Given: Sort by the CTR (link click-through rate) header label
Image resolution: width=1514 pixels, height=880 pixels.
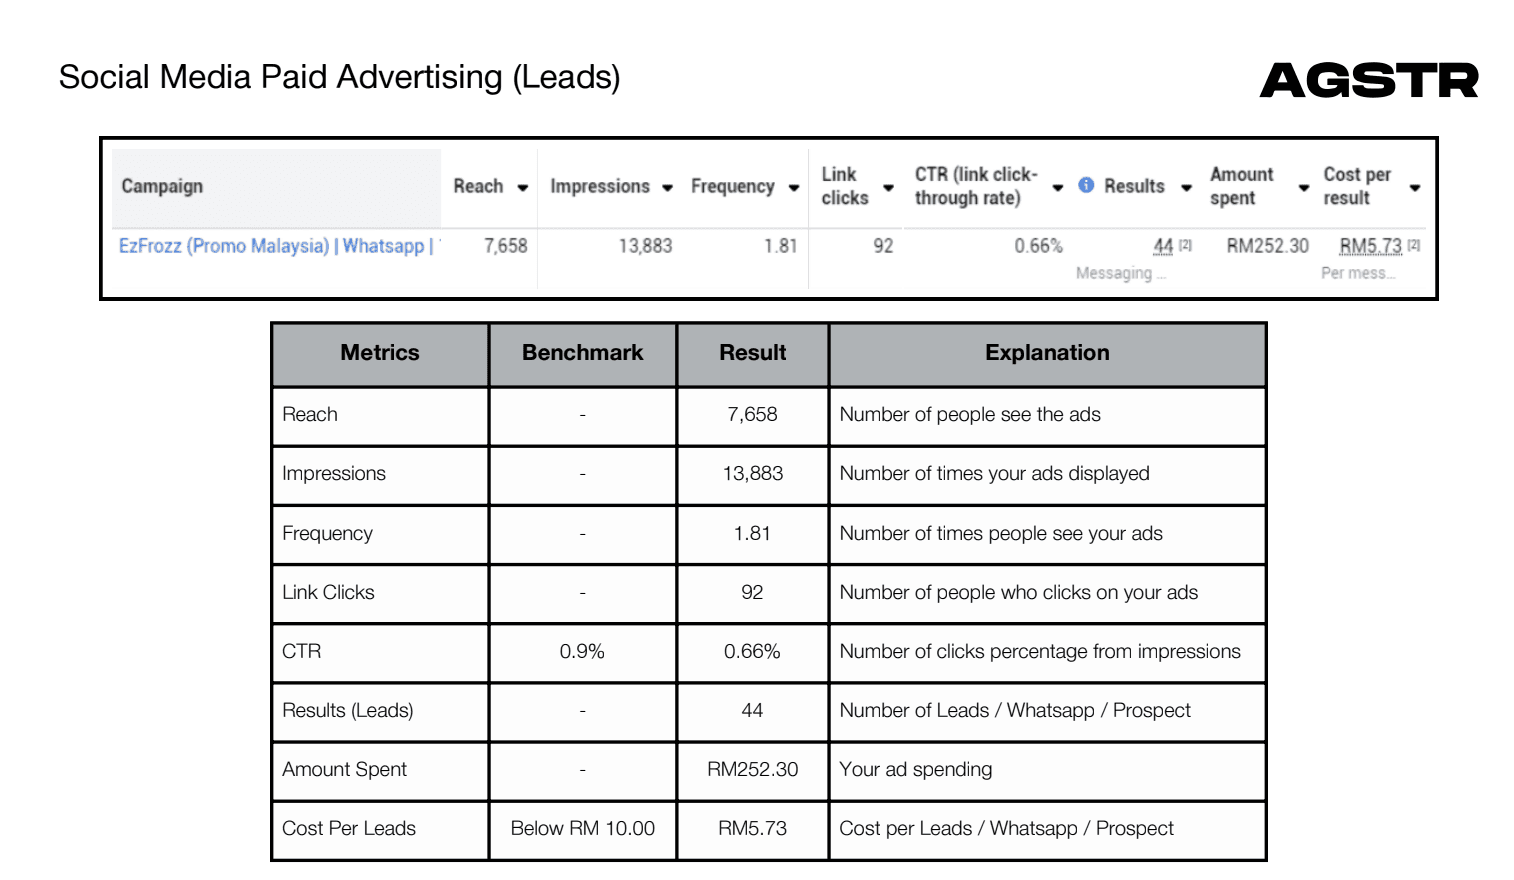Looking at the screenshot, I should [x=976, y=186].
